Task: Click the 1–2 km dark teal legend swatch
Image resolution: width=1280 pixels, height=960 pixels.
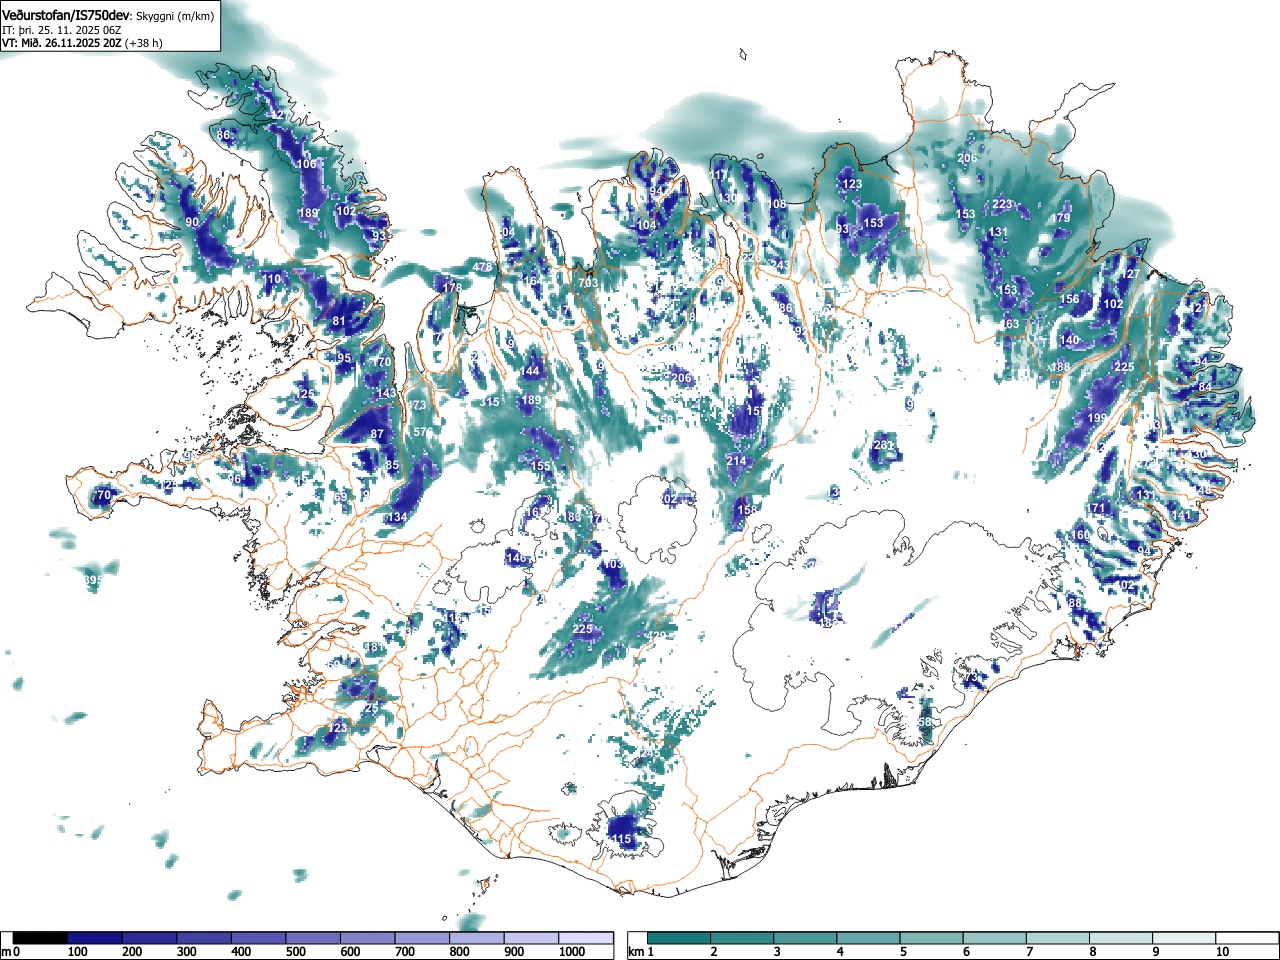Action: [679, 938]
